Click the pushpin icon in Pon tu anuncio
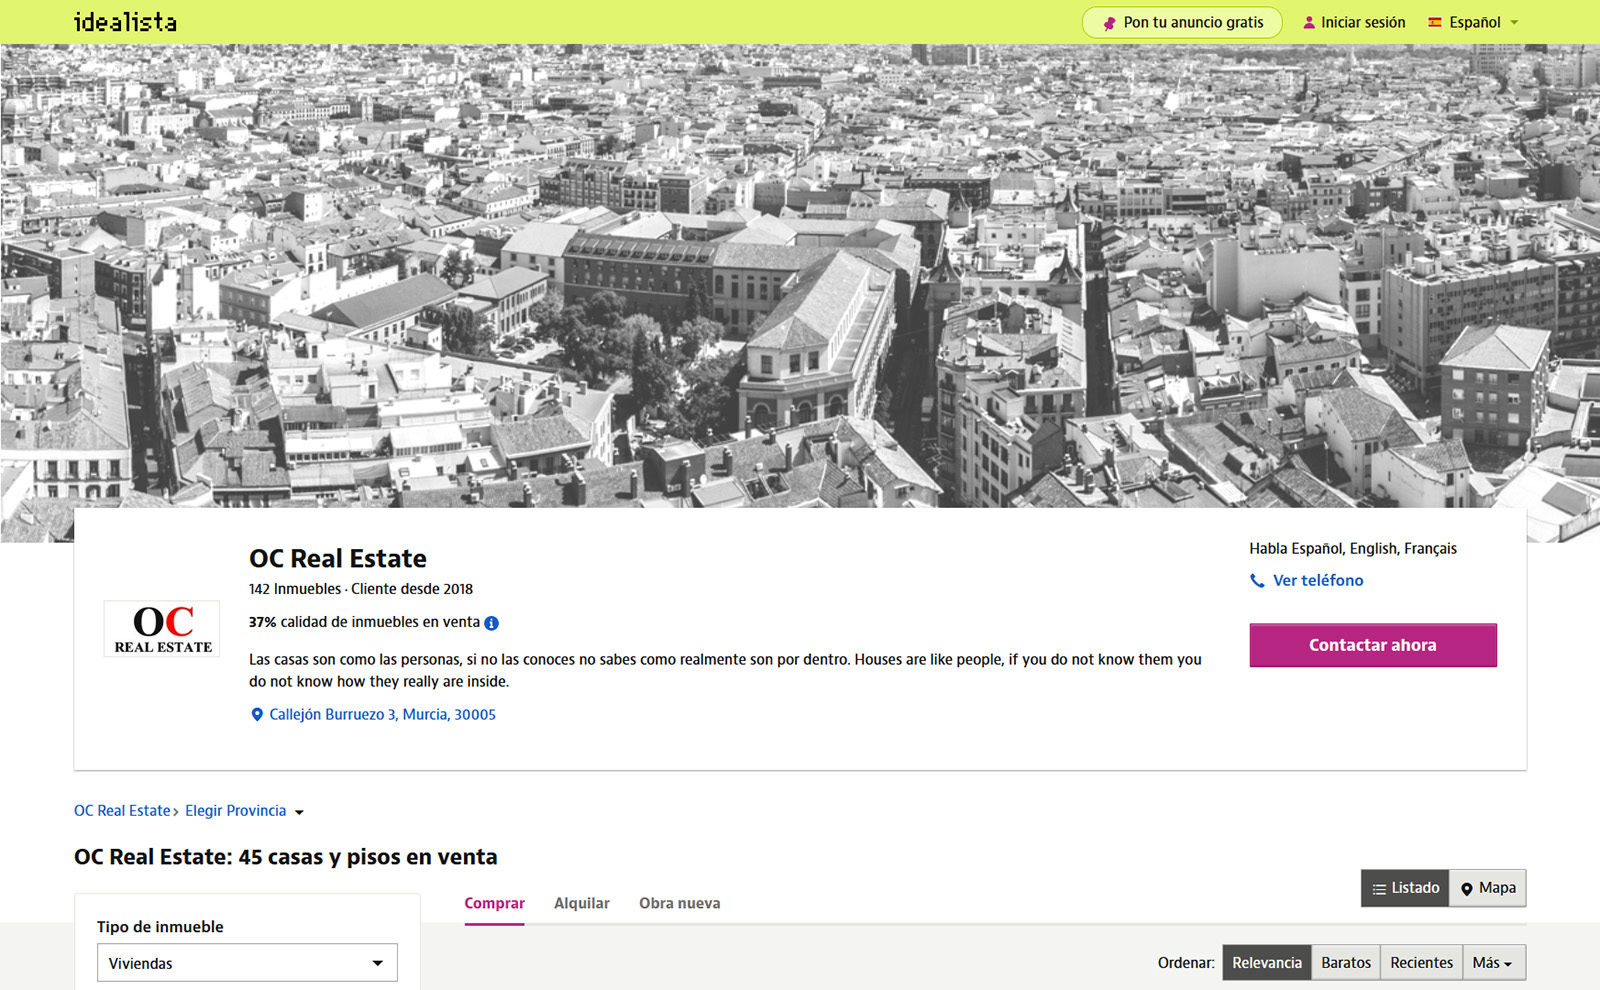The width and height of the screenshot is (1600, 990). click(x=1109, y=23)
